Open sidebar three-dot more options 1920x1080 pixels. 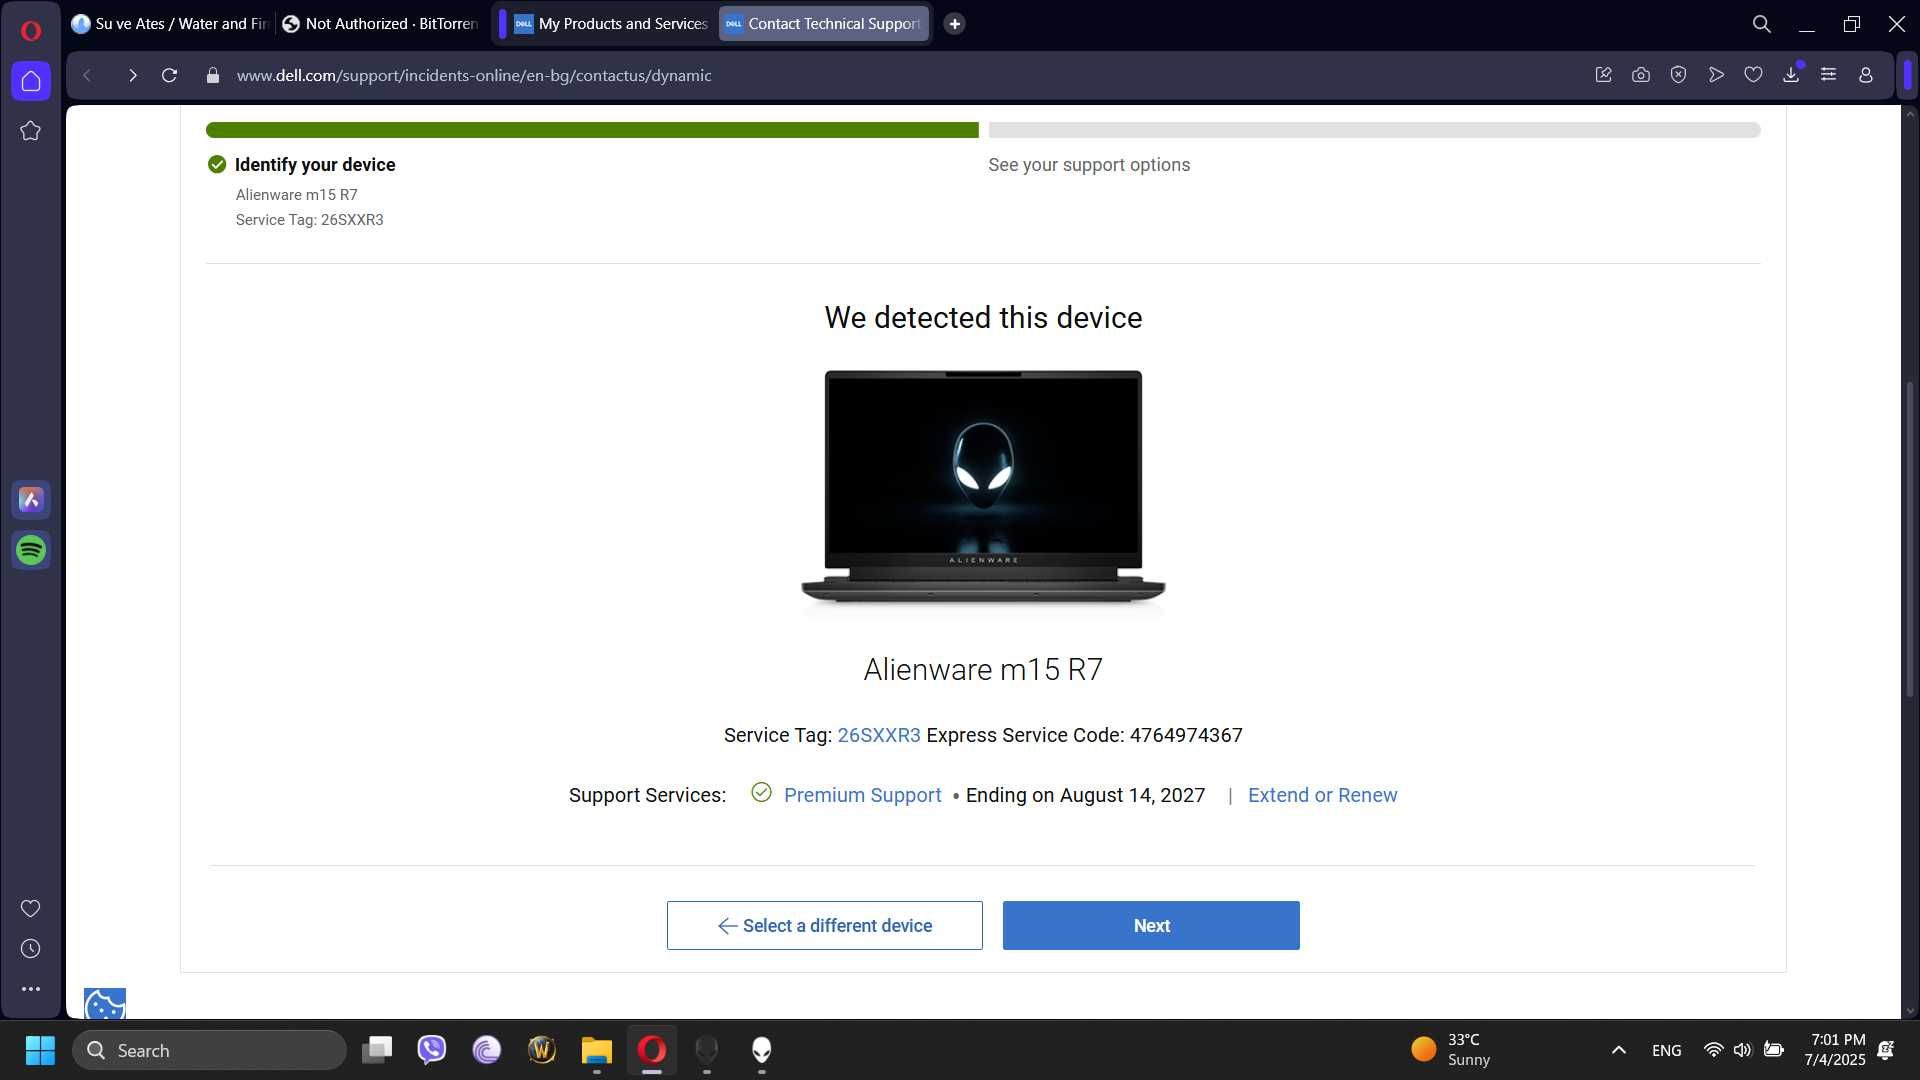click(31, 989)
